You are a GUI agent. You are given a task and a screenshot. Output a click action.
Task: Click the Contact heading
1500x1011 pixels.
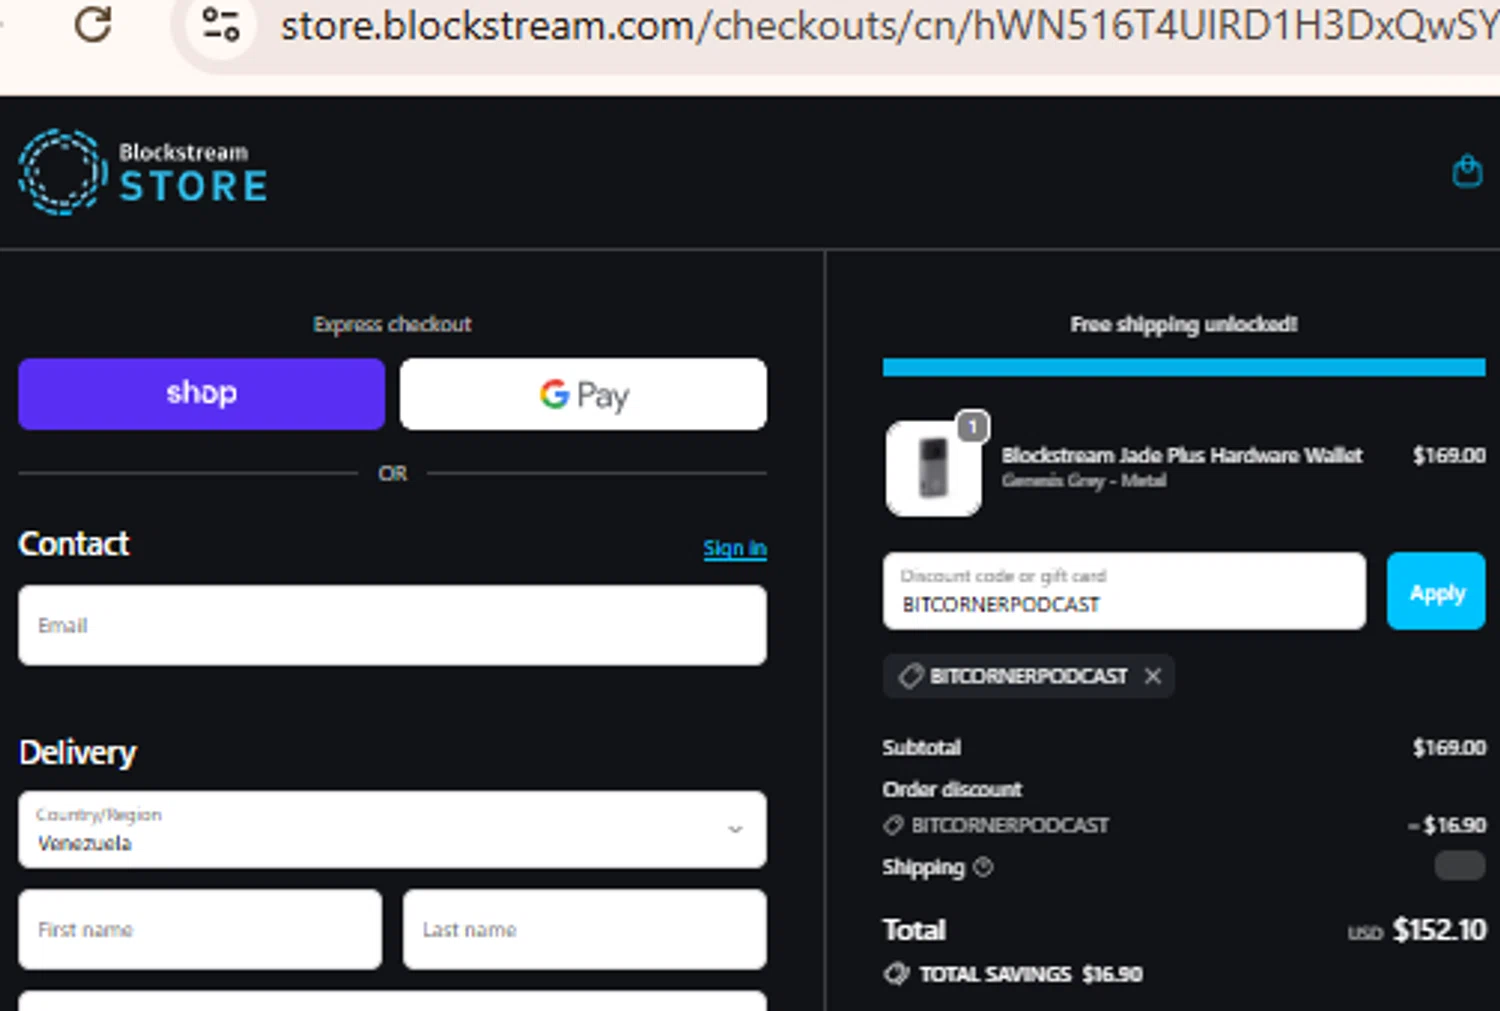coord(74,544)
